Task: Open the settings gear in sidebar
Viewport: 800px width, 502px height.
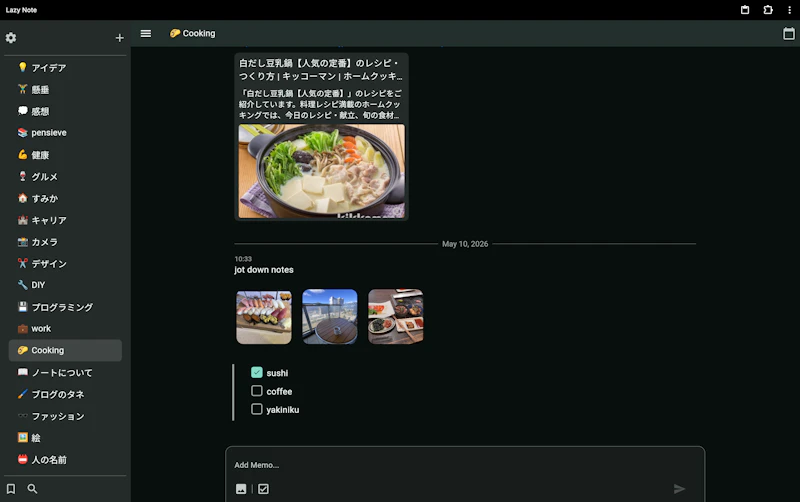Action: 11,38
